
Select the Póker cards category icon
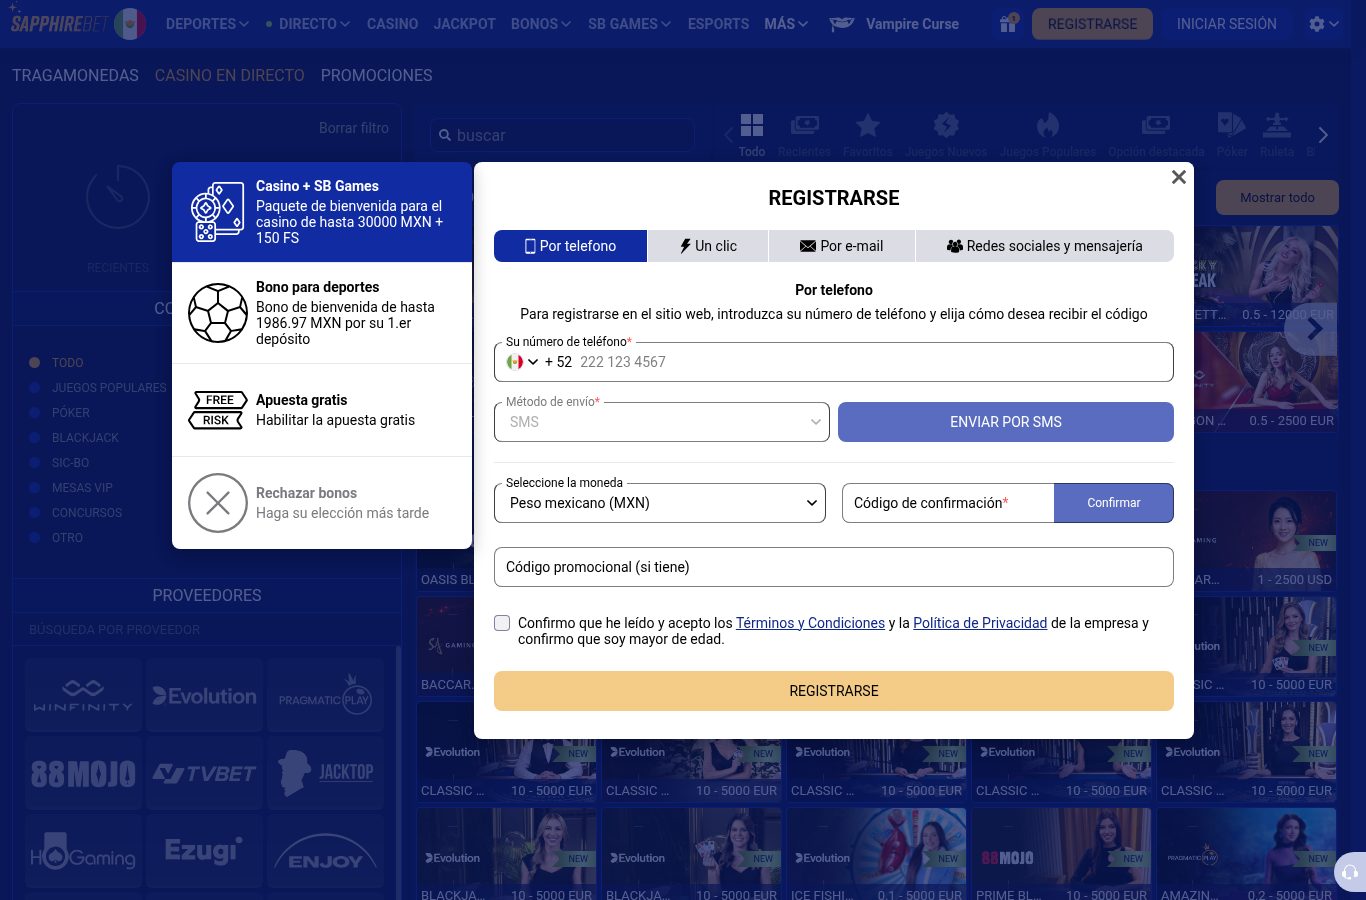pyautogui.click(x=1232, y=135)
